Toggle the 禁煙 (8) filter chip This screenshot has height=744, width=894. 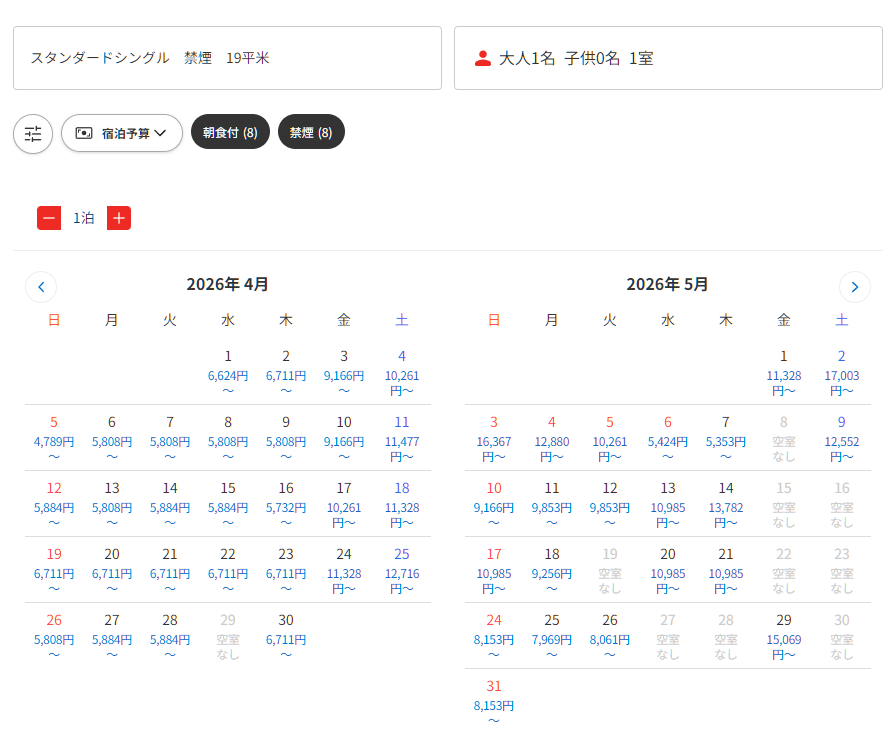click(311, 132)
